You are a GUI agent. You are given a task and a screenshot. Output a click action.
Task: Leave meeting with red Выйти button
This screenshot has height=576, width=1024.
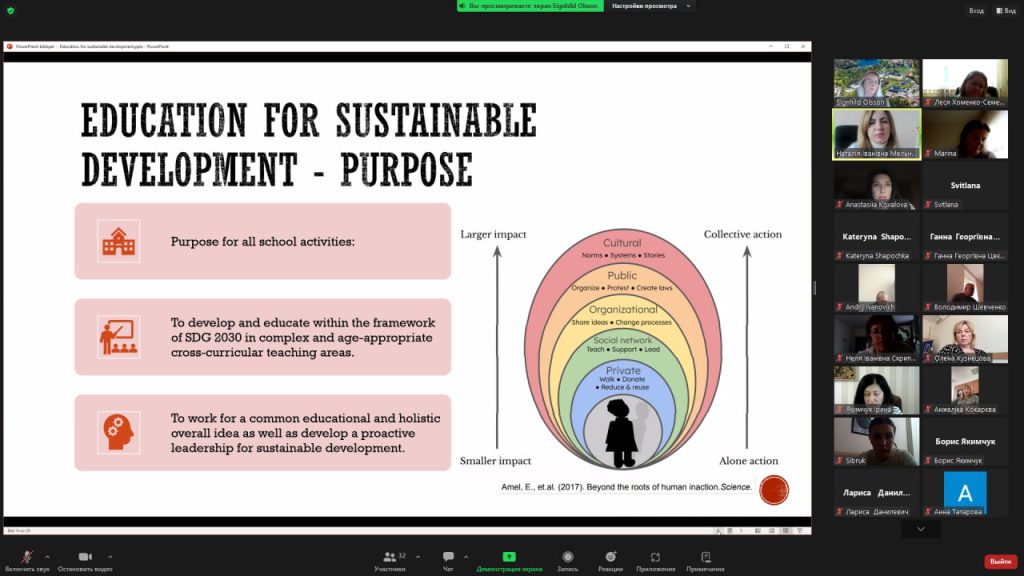999,561
